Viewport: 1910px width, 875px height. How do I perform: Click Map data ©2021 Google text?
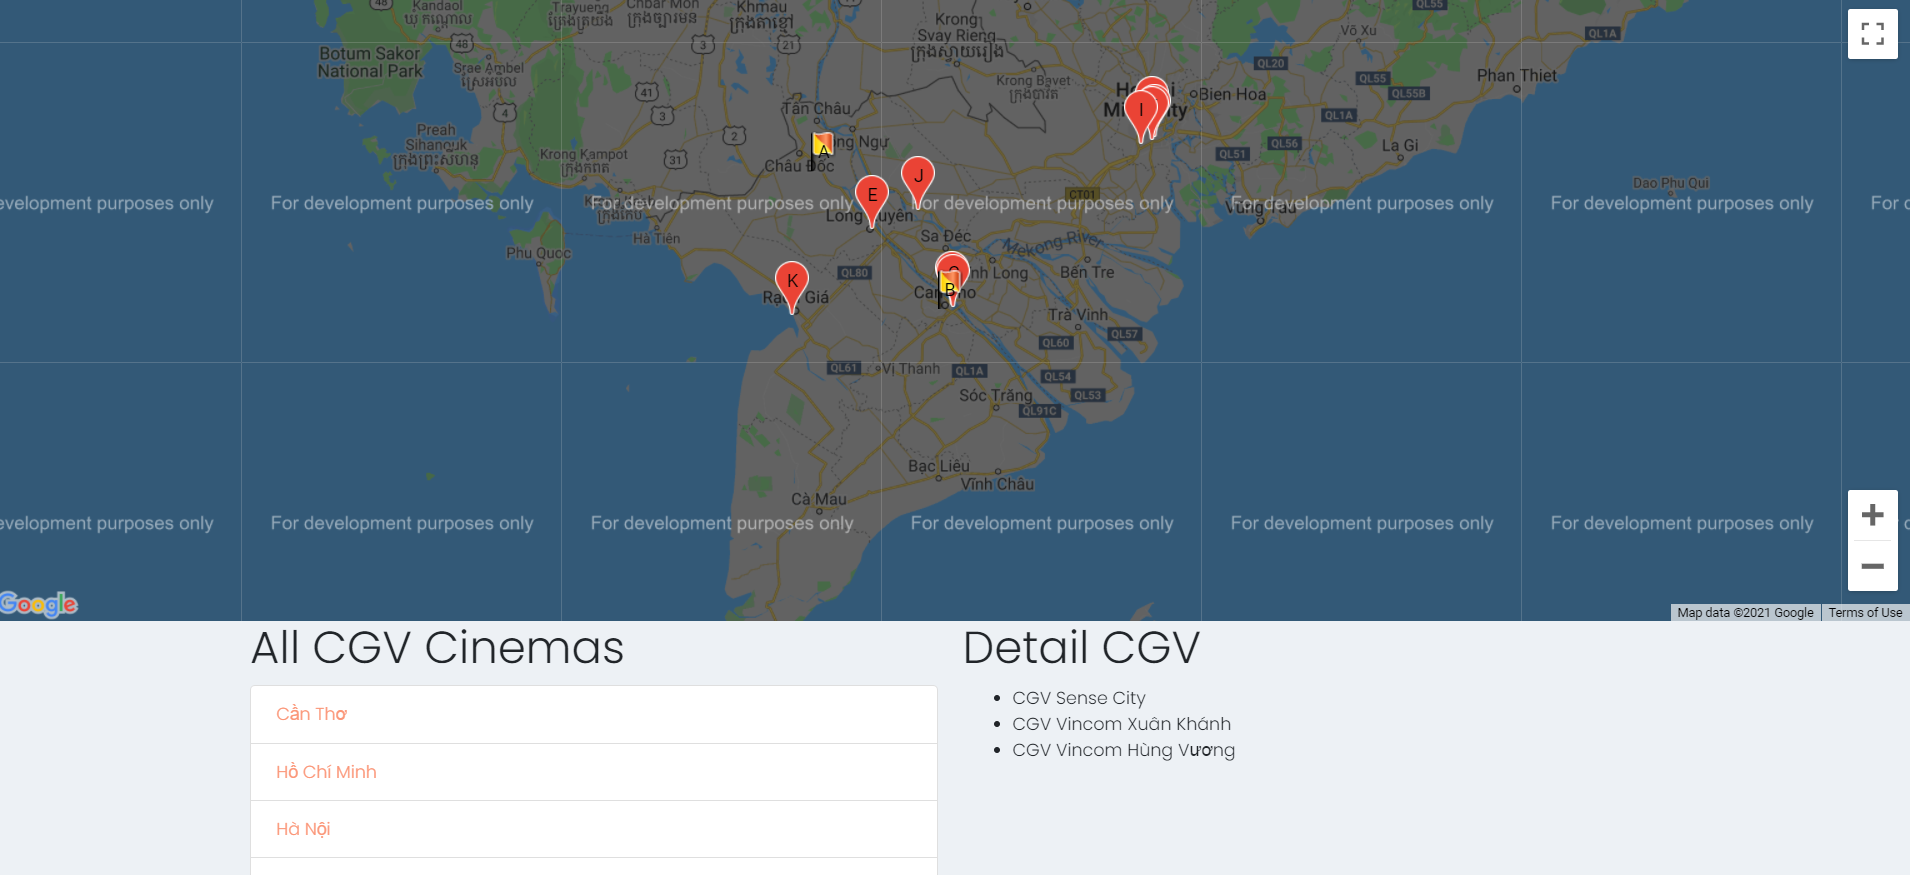(1745, 613)
